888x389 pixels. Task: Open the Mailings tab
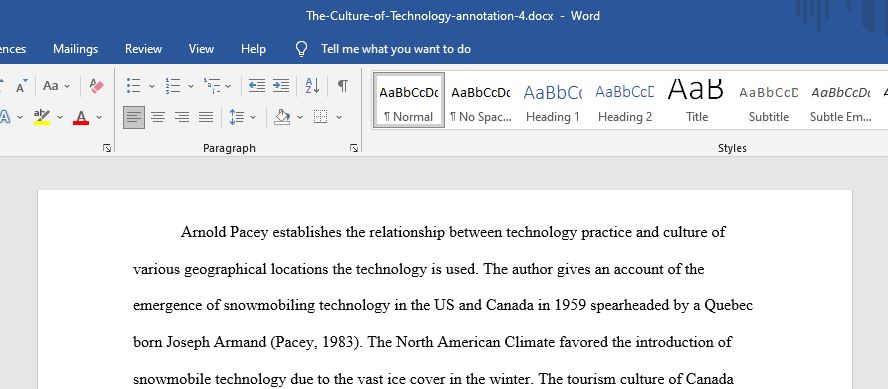pyautogui.click(x=75, y=49)
